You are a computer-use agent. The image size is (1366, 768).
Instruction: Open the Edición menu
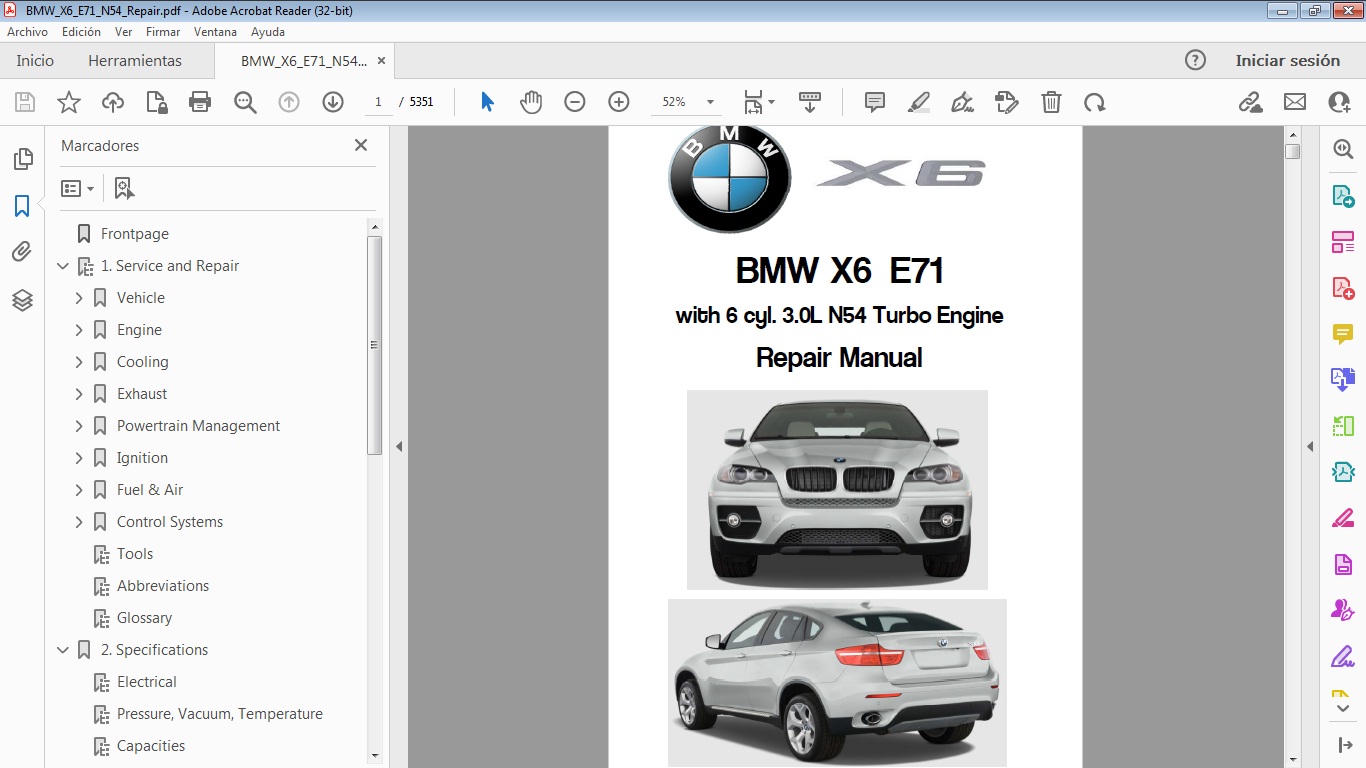pos(81,32)
